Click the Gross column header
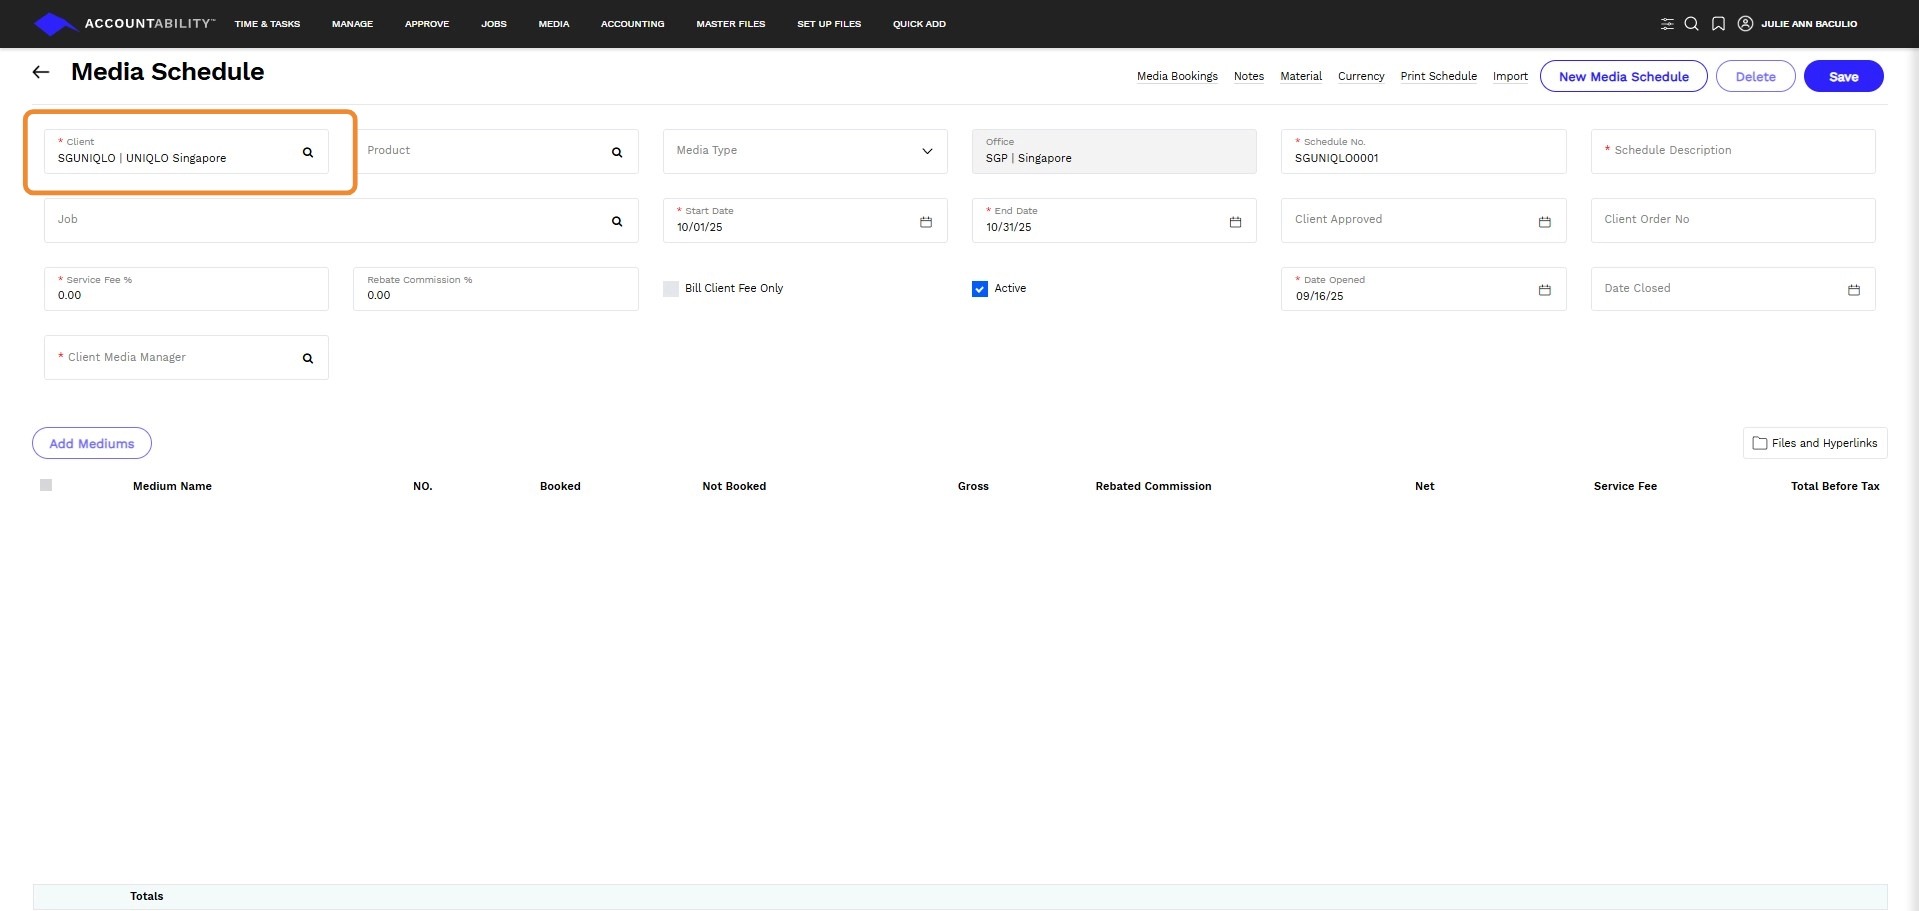This screenshot has width=1919, height=911. [x=973, y=486]
